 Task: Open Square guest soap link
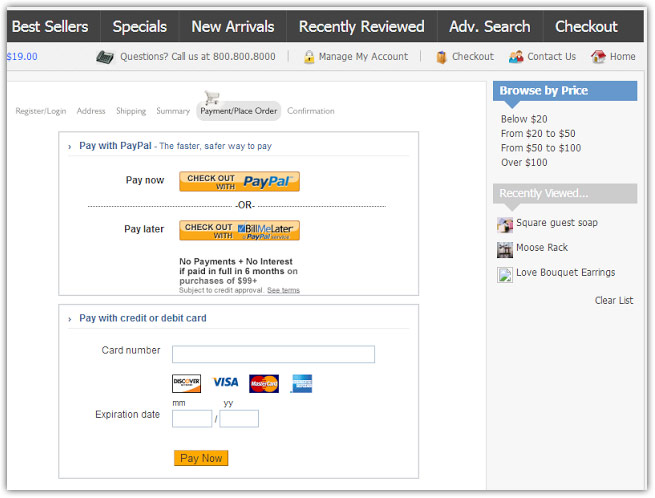tap(556, 223)
